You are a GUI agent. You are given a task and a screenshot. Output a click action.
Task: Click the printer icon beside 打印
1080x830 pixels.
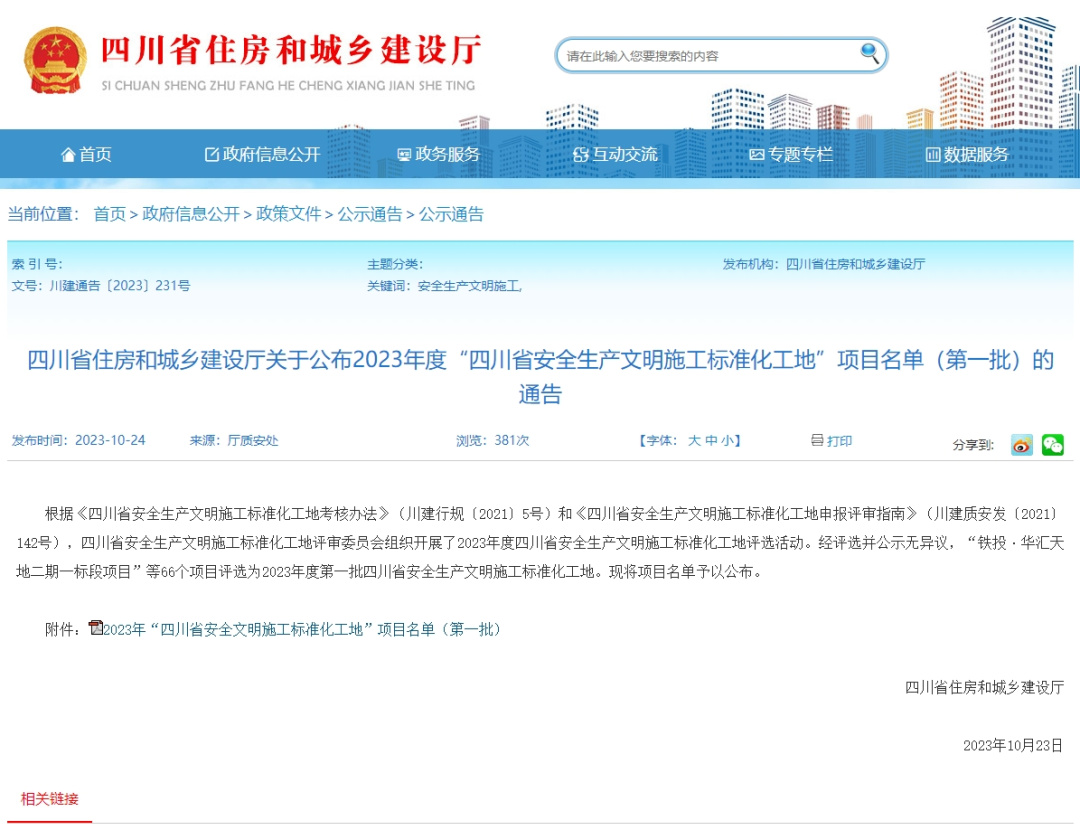tap(817, 440)
